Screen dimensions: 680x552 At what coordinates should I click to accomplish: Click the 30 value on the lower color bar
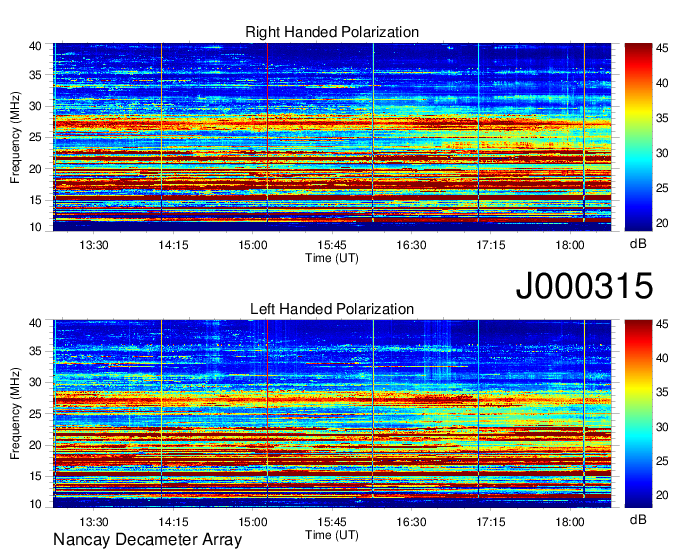tap(662, 427)
